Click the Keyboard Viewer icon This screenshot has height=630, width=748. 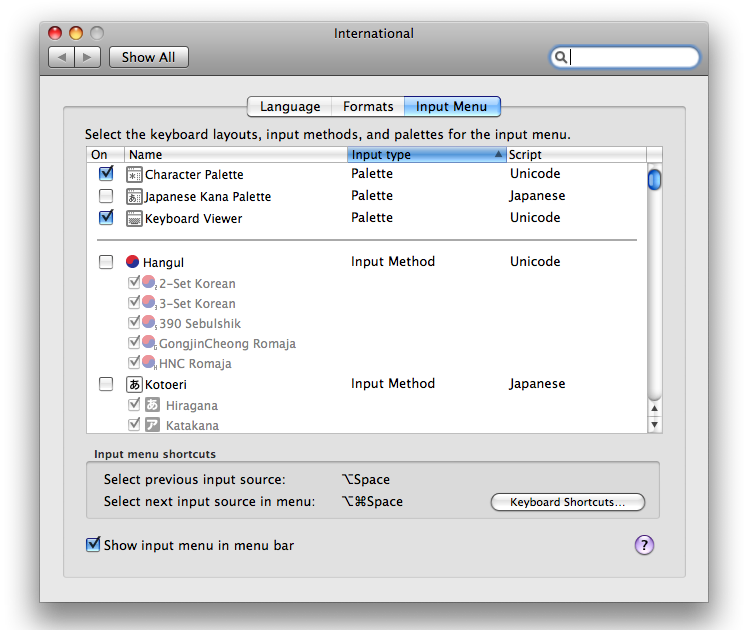(x=134, y=218)
